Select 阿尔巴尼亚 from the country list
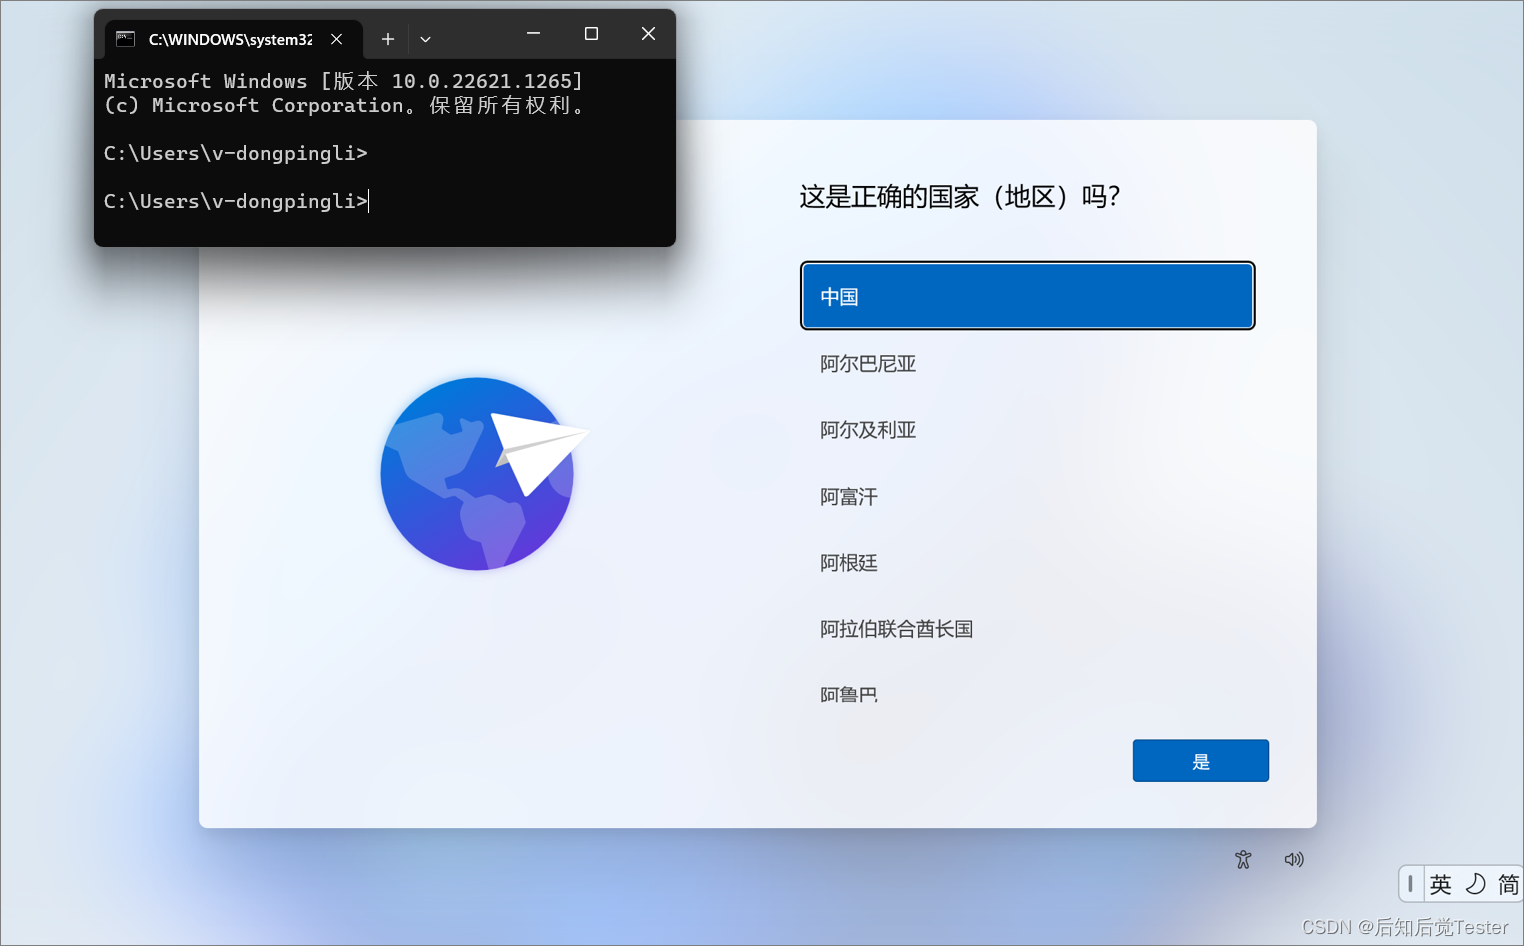 point(868,363)
